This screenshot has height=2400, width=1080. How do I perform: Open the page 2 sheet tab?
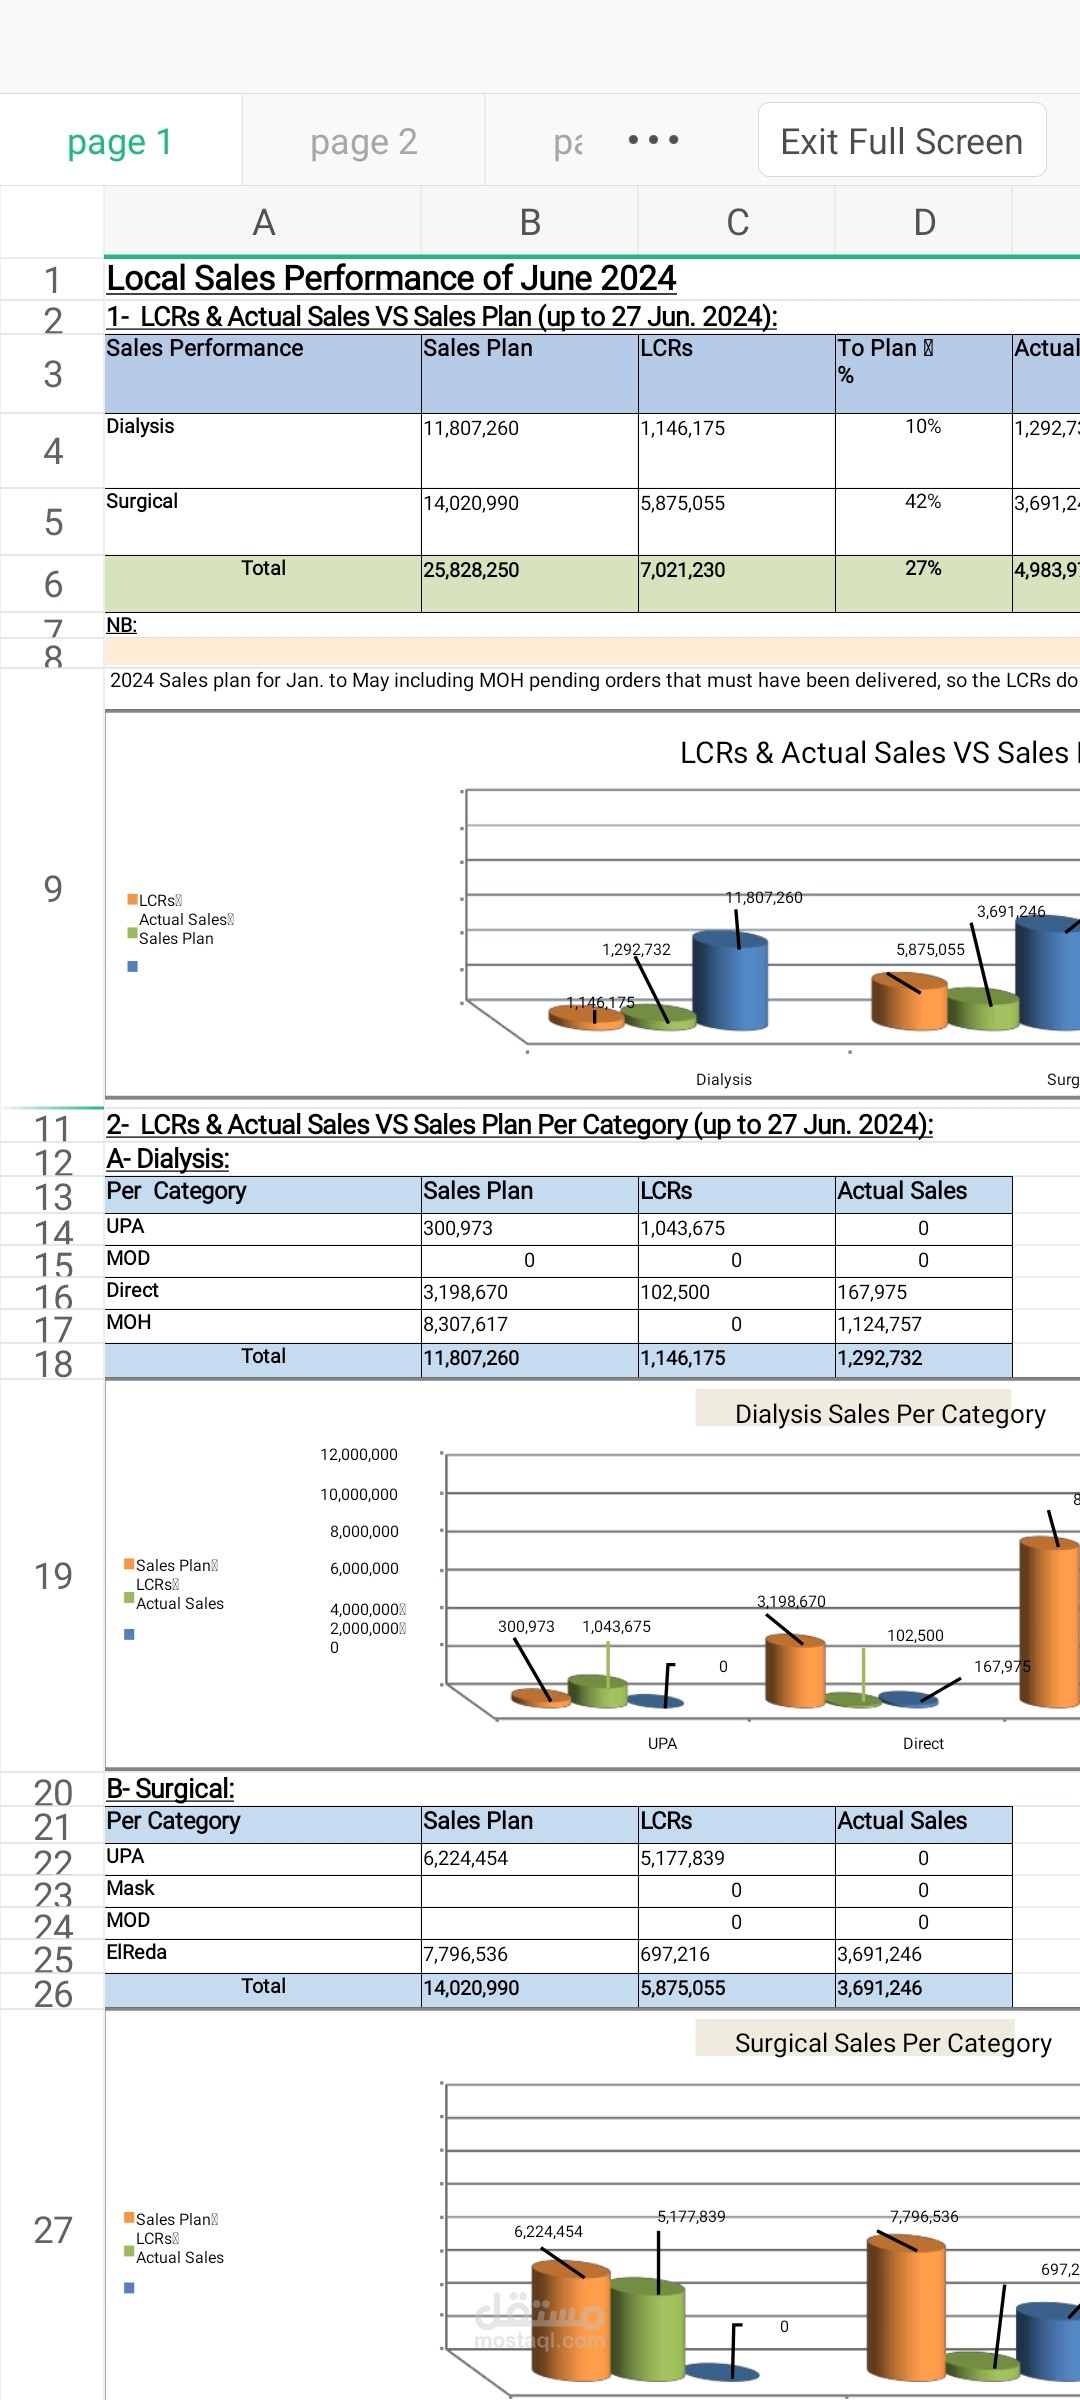point(363,141)
